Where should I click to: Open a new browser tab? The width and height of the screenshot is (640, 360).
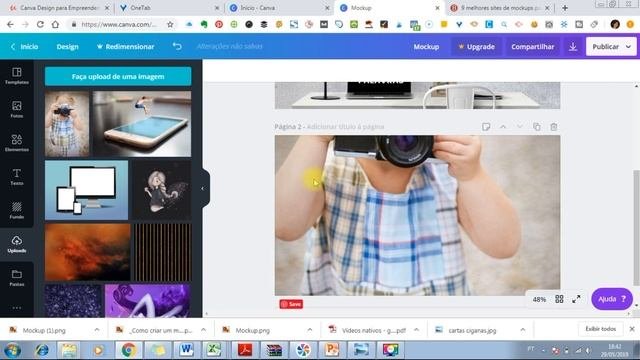[x=565, y=8]
